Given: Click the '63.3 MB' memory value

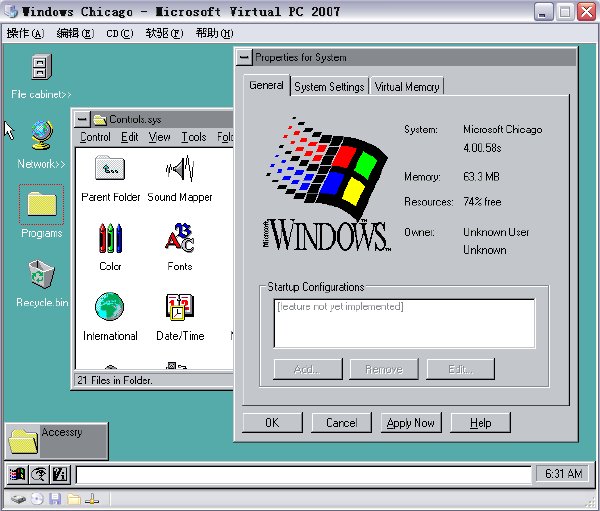Looking at the screenshot, I should coord(481,176).
